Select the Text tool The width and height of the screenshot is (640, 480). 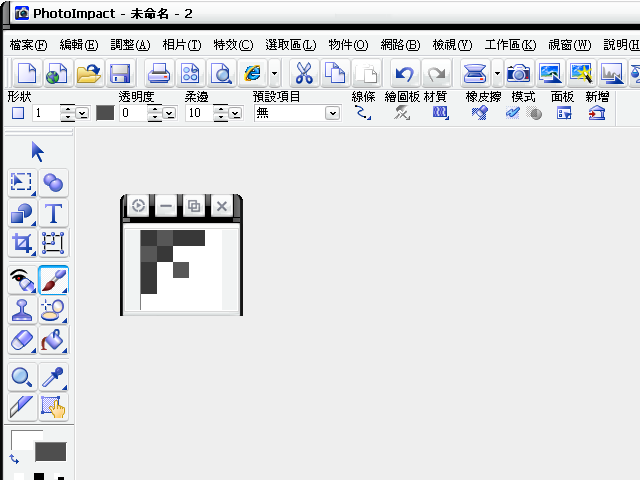[x=53, y=213]
